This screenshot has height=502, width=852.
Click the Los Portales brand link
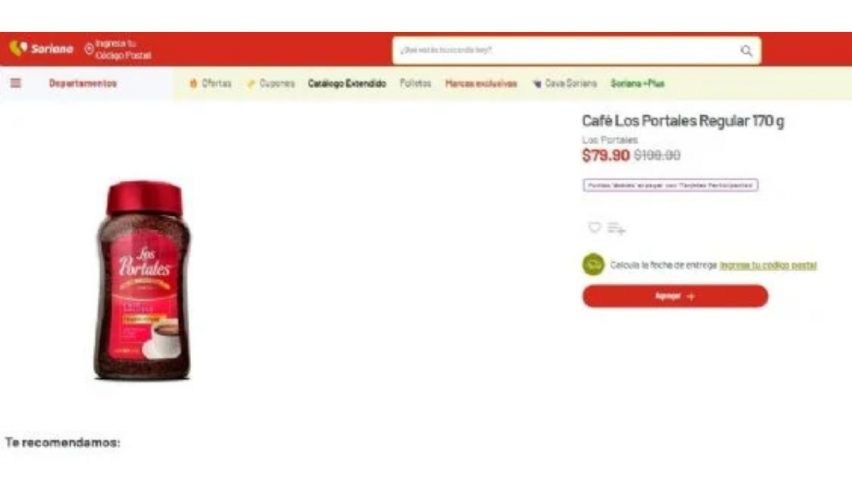(x=610, y=140)
